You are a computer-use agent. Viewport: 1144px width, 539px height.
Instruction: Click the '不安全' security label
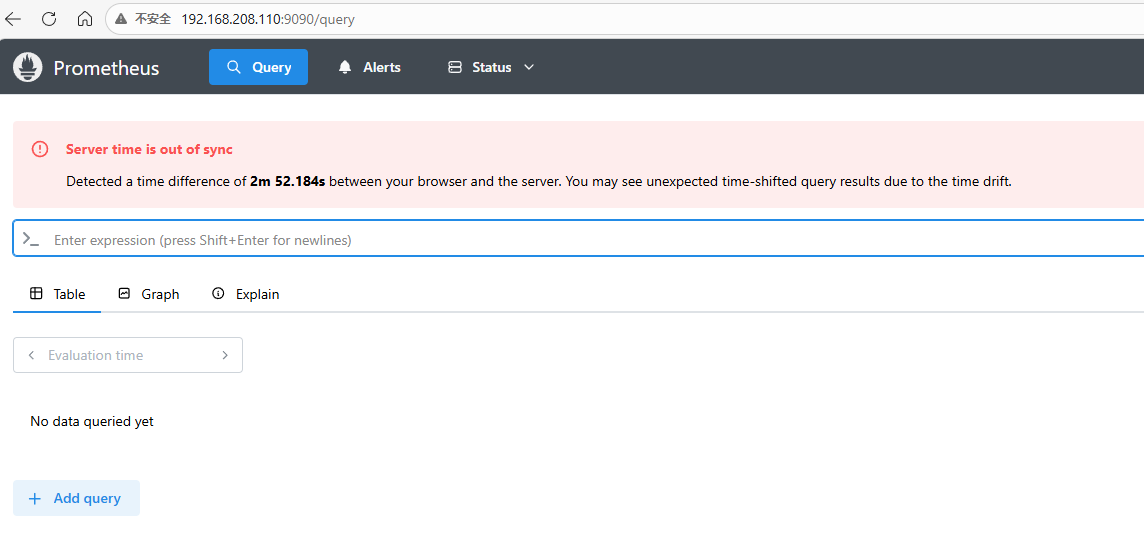tap(152, 20)
